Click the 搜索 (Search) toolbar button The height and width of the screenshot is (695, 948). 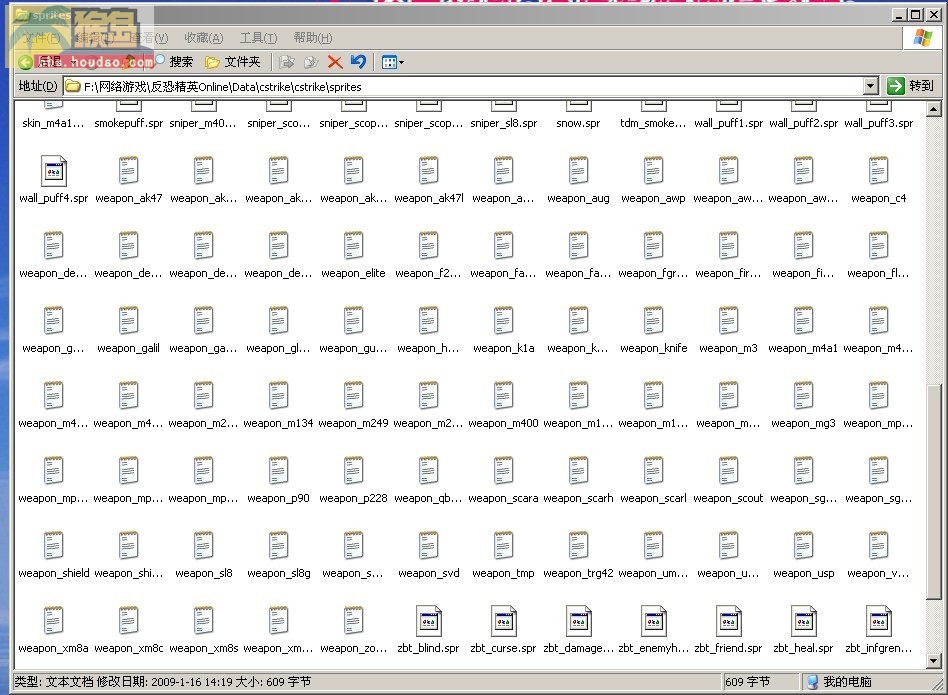[x=174, y=62]
